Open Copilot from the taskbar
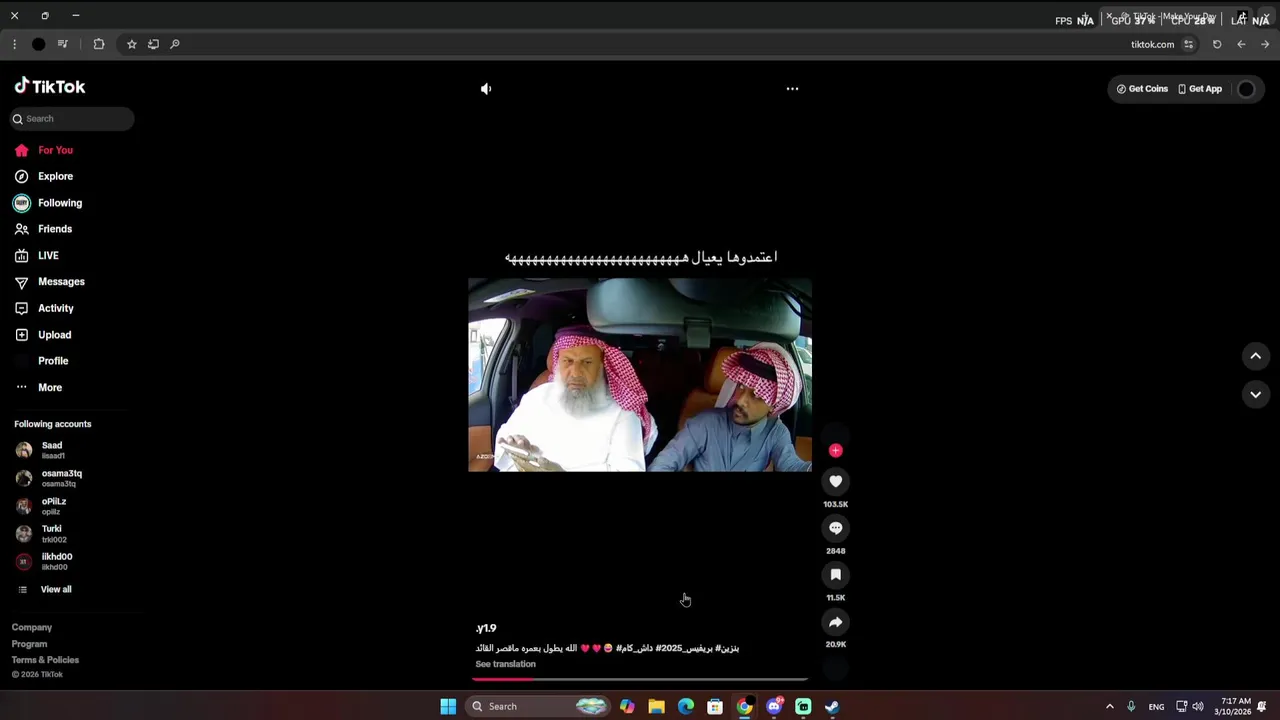The width and height of the screenshot is (1280, 720). 627,706
